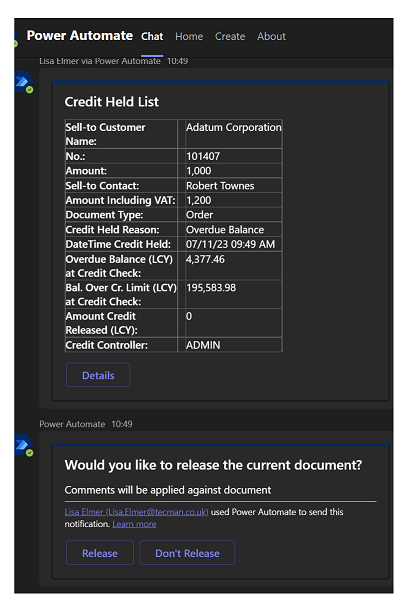Click the Power Automate avatar beside release question

click(23, 446)
